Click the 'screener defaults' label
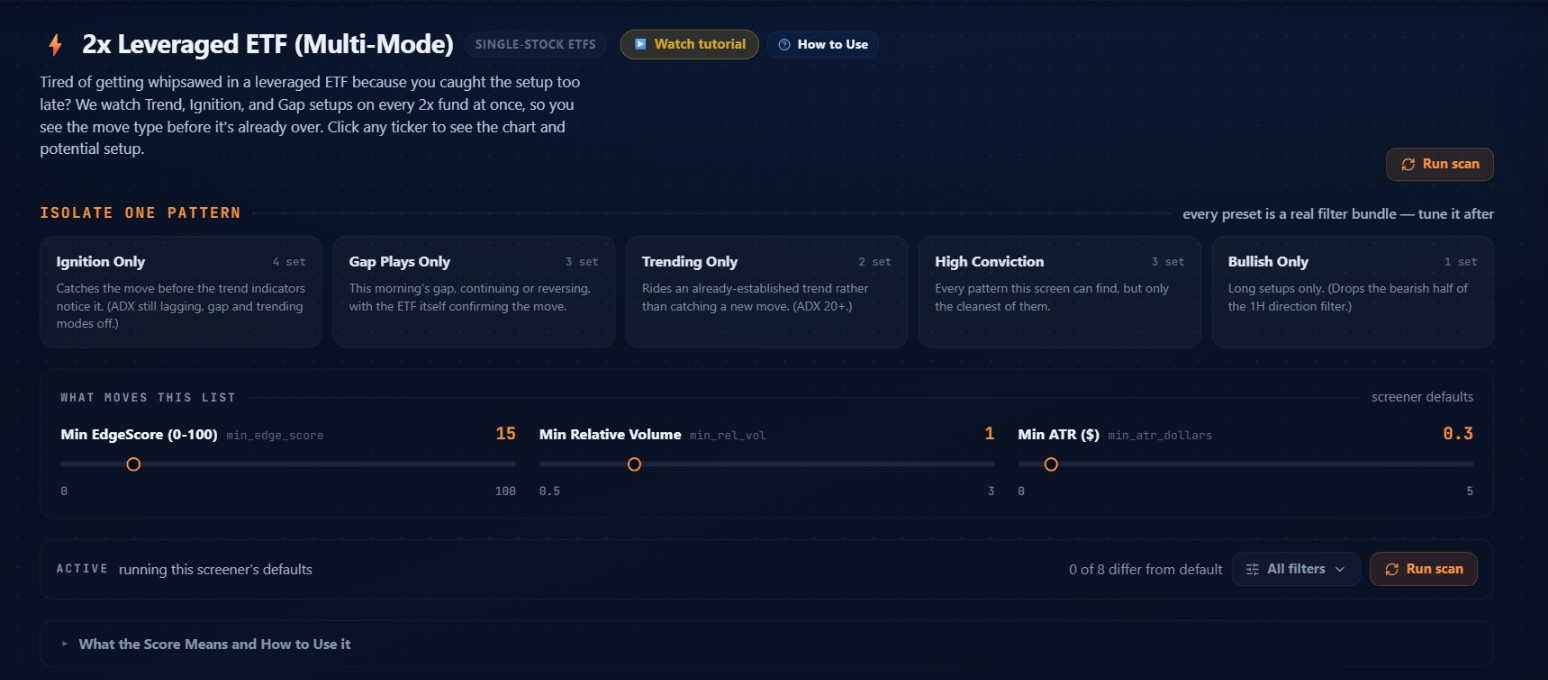 coord(1422,397)
